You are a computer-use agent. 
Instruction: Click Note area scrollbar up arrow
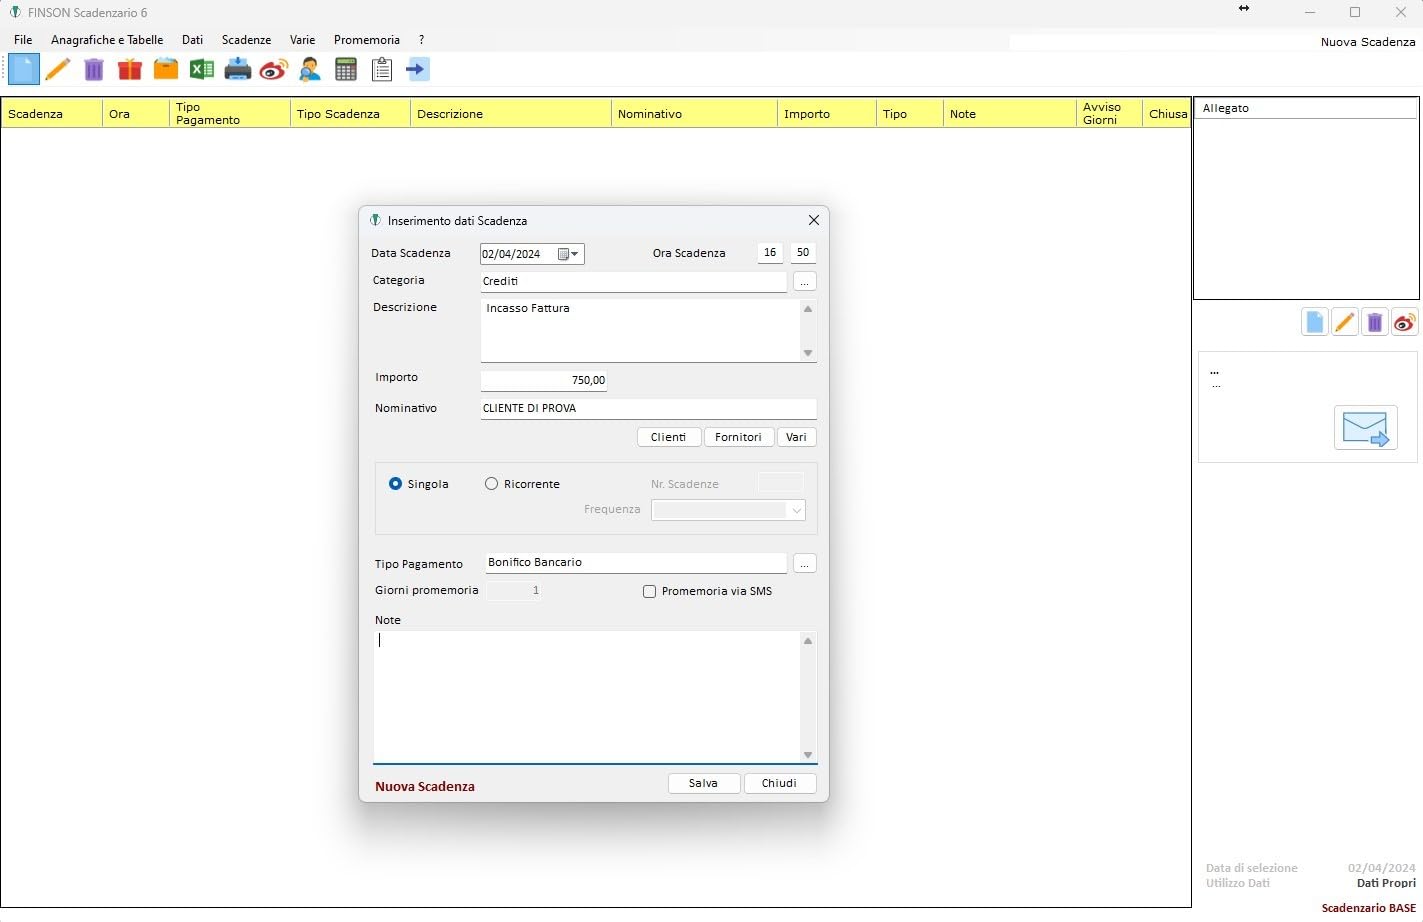[x=808, y=640]
